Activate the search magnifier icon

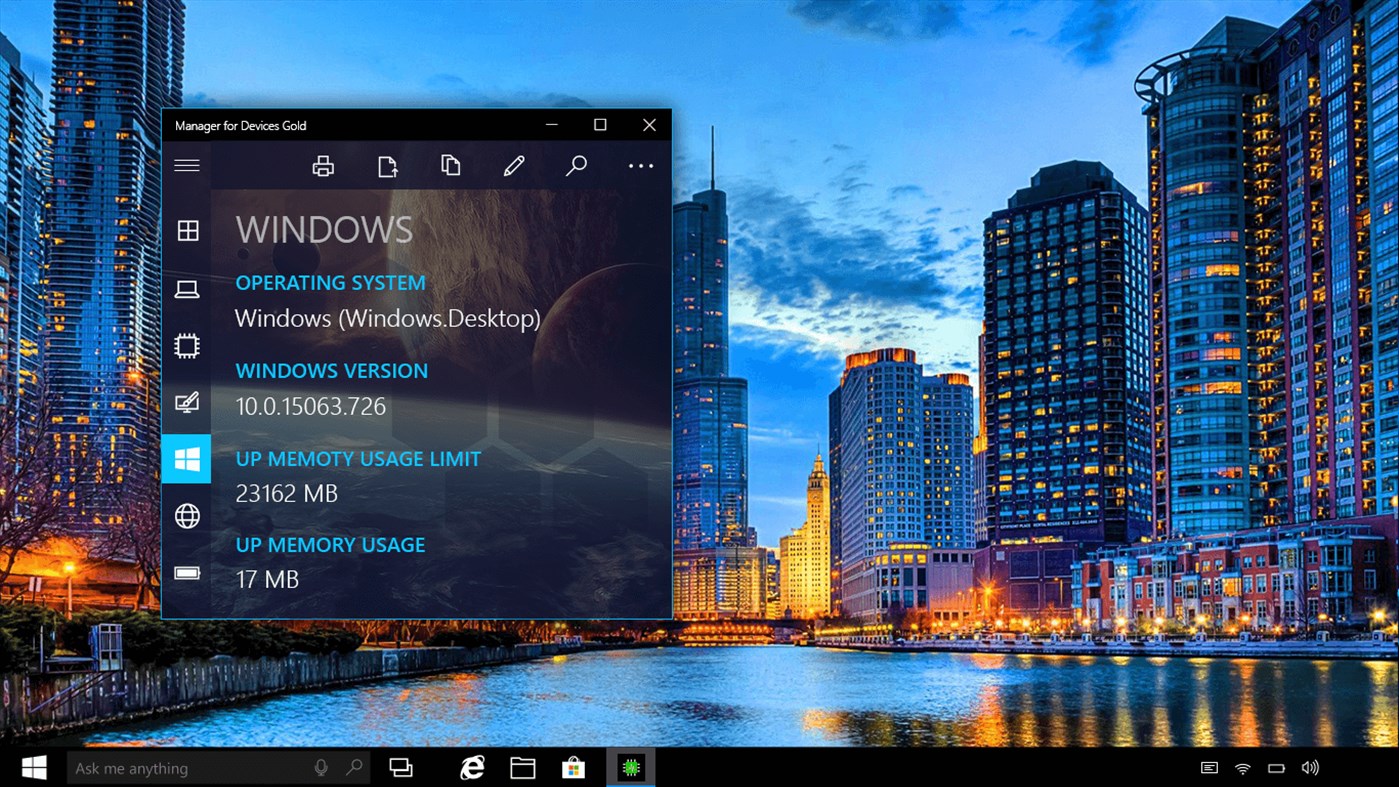click(x=576, y=165)
